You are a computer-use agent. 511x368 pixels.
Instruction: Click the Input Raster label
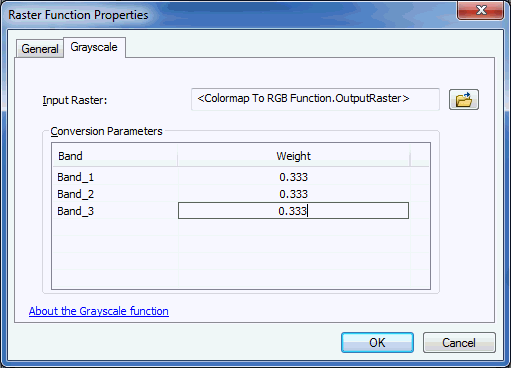coord(75,100)
